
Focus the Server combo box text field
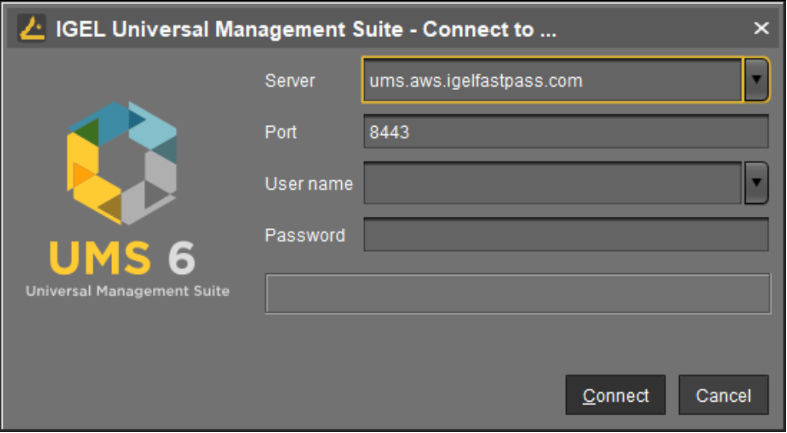[x=552, y=80]
